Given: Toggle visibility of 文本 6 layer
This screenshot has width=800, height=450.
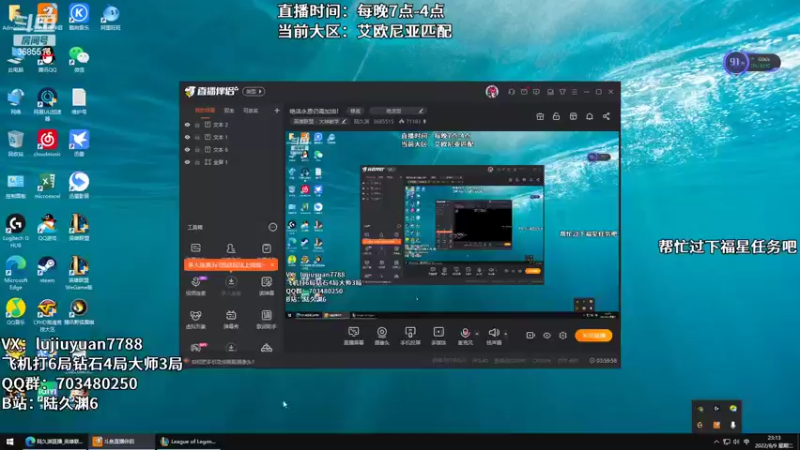Looking at the screenshot, I should pyautogui.click(x=187, y=149).
